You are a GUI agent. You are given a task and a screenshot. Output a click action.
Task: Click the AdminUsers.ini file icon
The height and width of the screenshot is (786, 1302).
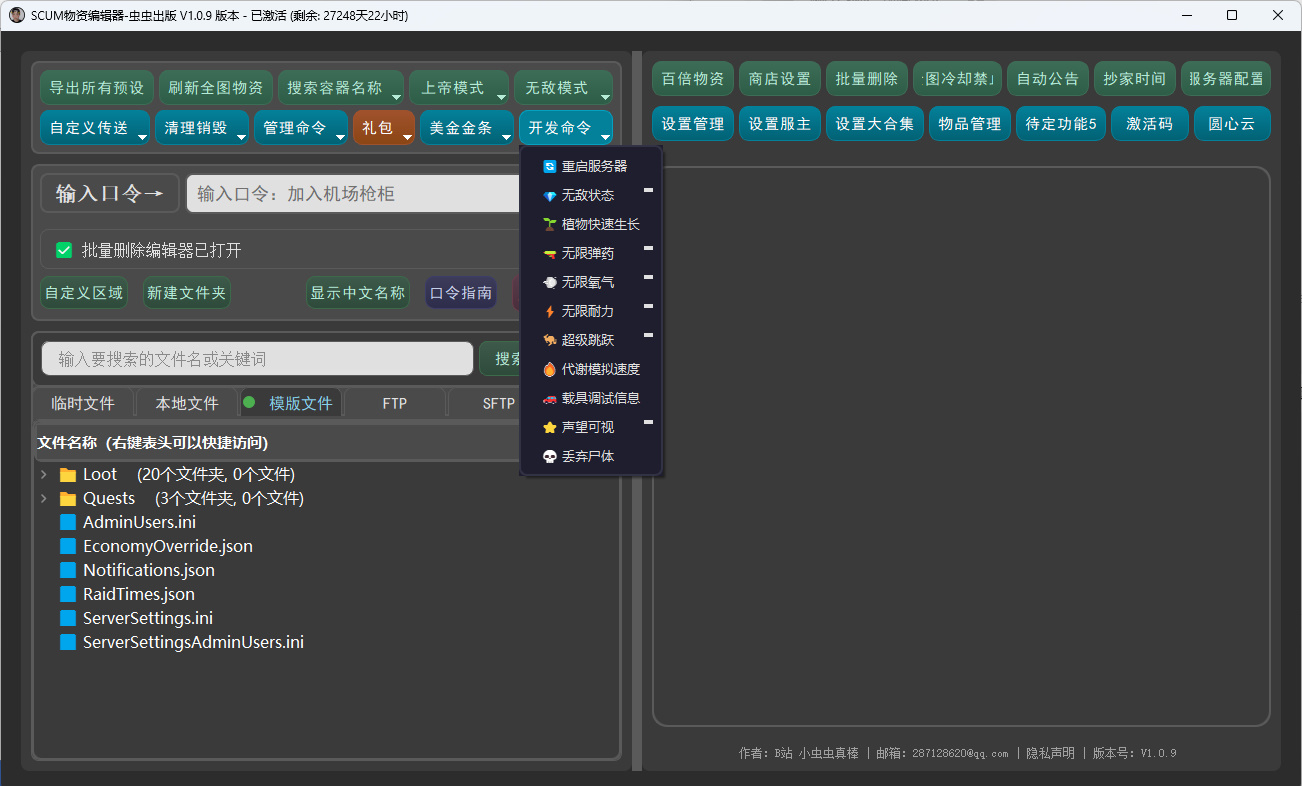click(68, 522)
